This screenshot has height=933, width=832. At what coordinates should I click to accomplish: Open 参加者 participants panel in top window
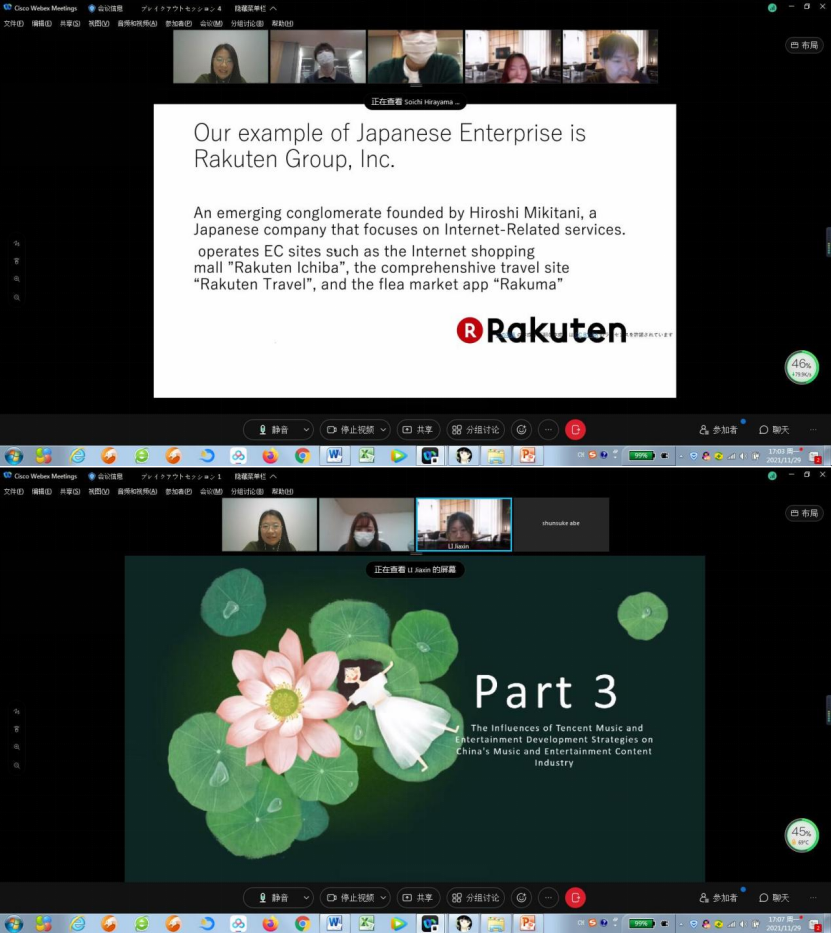point(719,430)
